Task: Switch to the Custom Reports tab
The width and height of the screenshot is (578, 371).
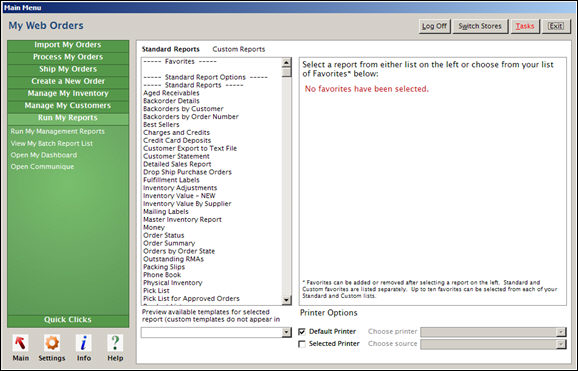Action: [x=238, y=49]
